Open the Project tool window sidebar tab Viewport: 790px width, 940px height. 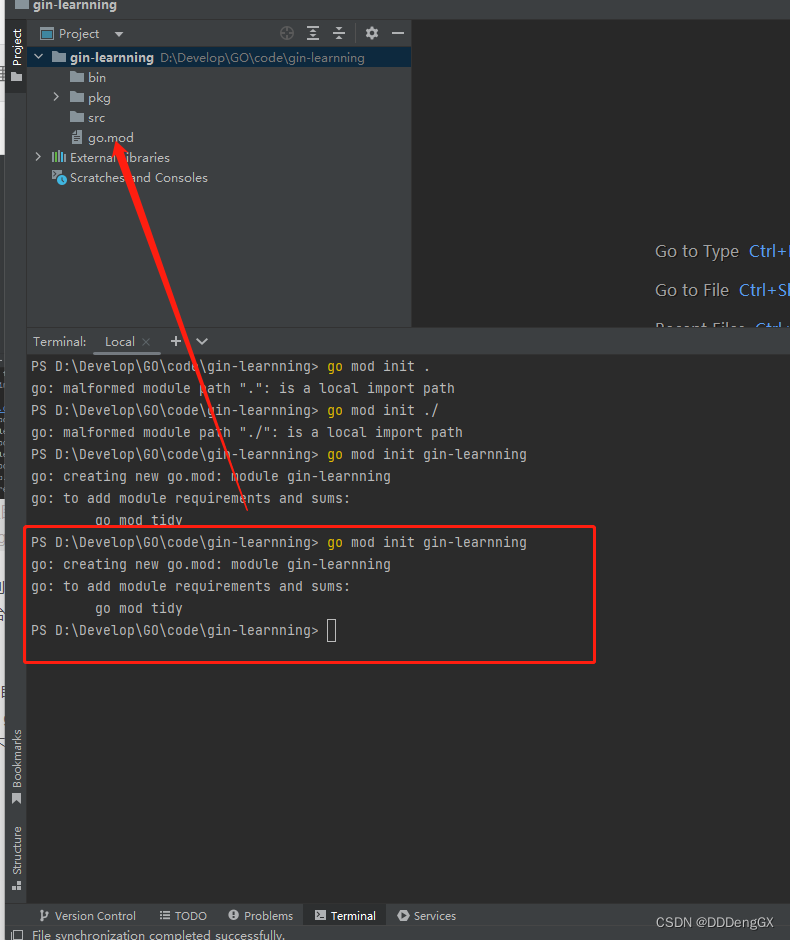17,55
